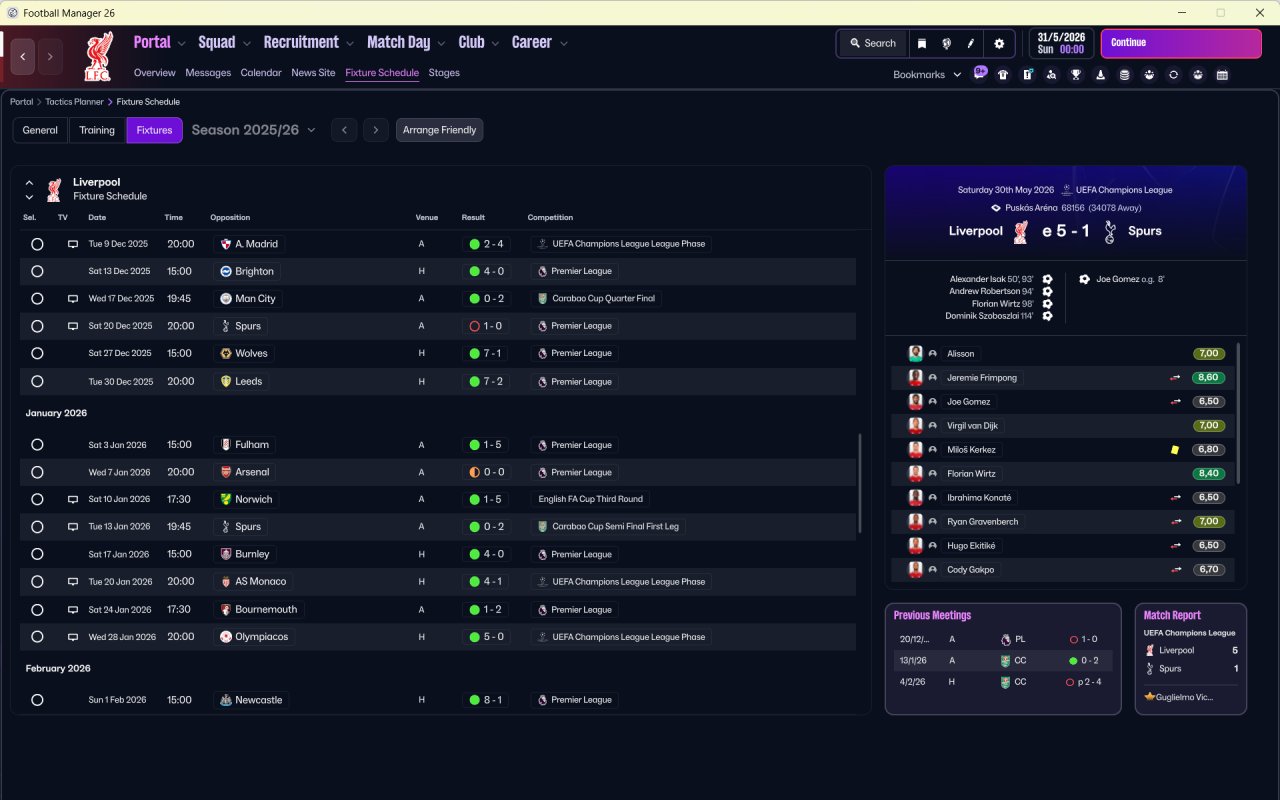
Task: Click the substitution arrow beside Jeremie Frimpong
Action: [1176, 378]
